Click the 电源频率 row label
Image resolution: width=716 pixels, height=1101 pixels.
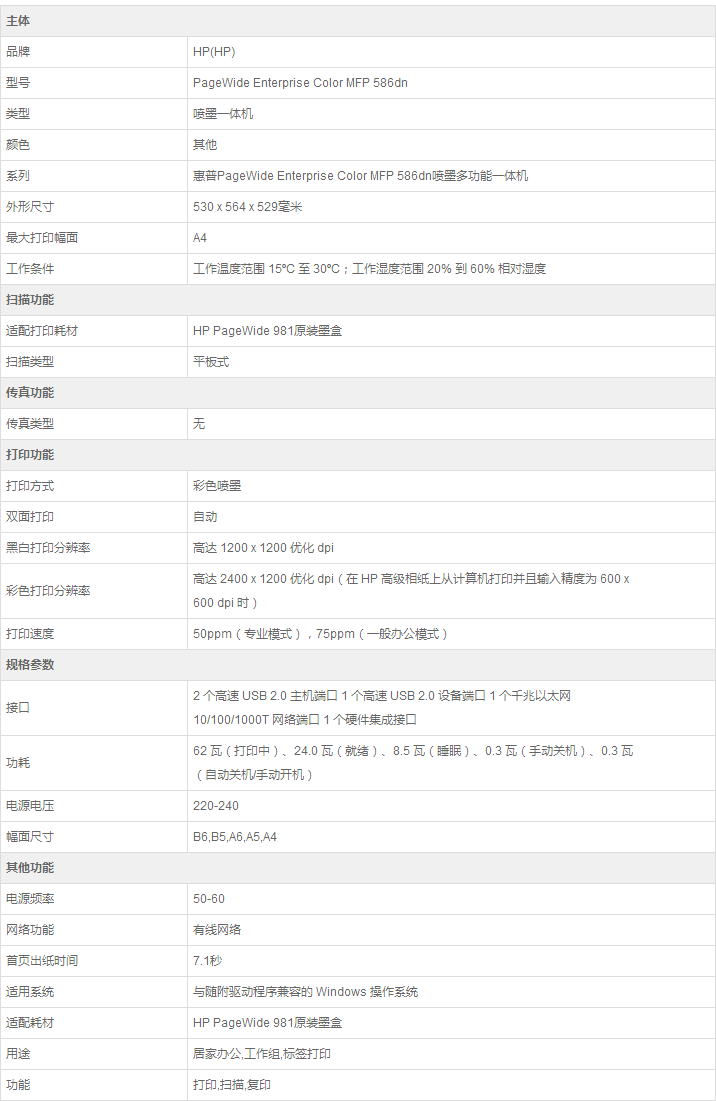[x=29, y=899]
